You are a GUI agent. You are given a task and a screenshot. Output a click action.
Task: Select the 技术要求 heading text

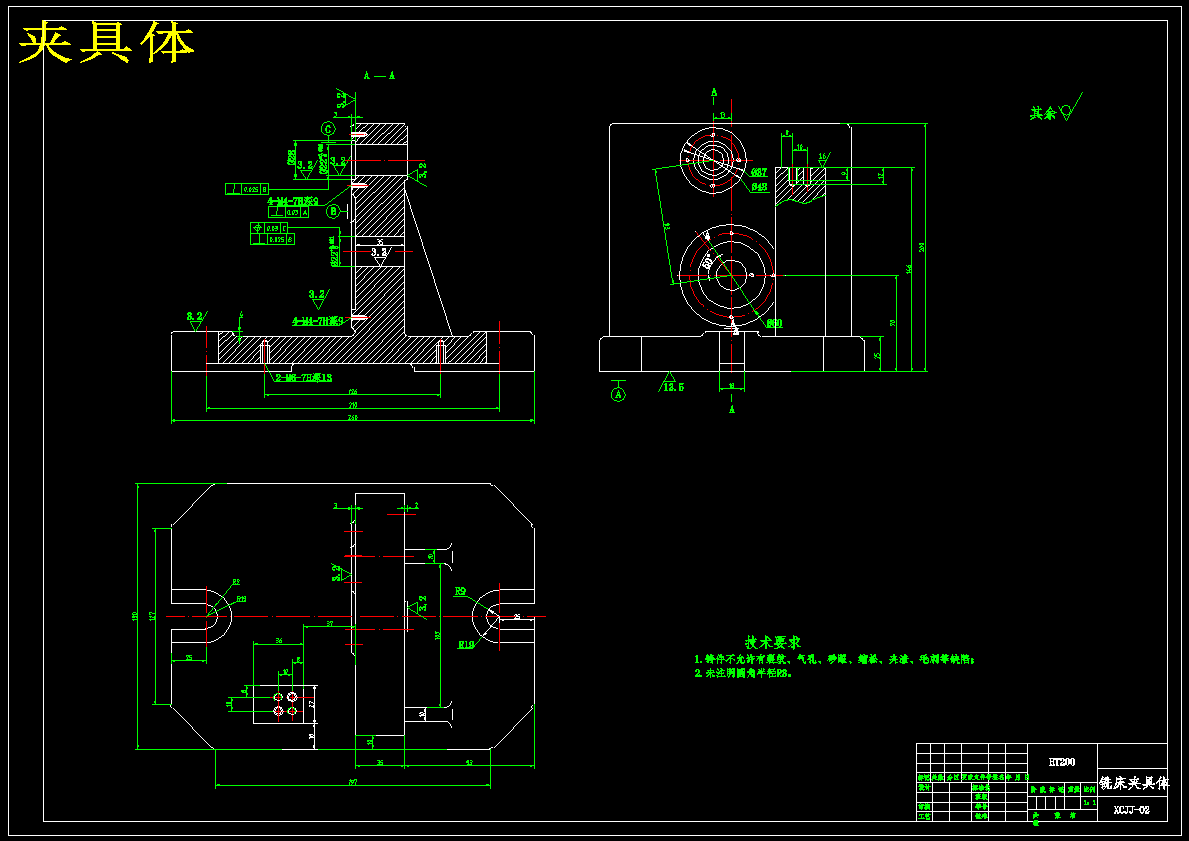773,643
